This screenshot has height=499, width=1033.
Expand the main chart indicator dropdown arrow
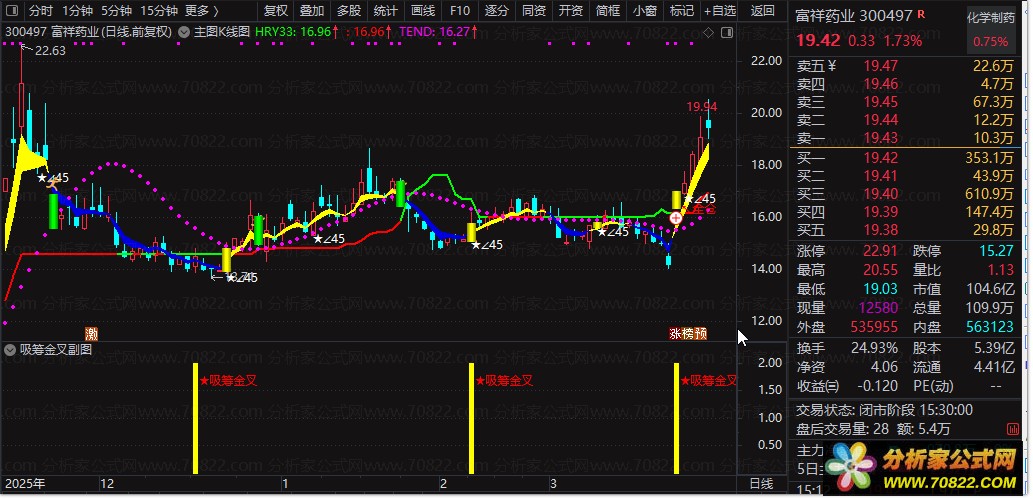click(x=184, y=31)
